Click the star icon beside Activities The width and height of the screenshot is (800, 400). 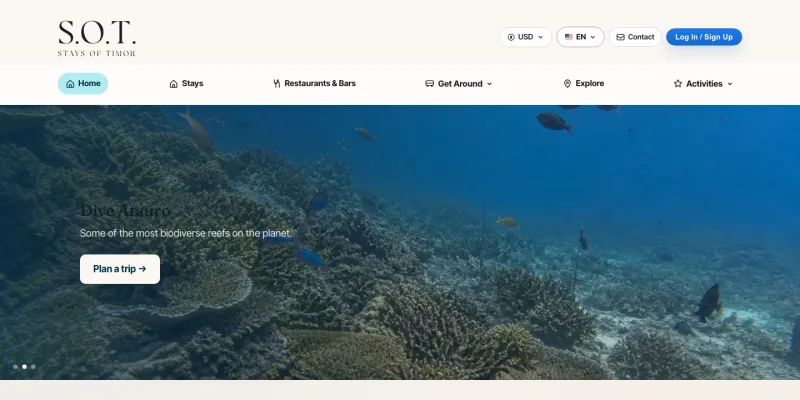(x=678, y=84)
